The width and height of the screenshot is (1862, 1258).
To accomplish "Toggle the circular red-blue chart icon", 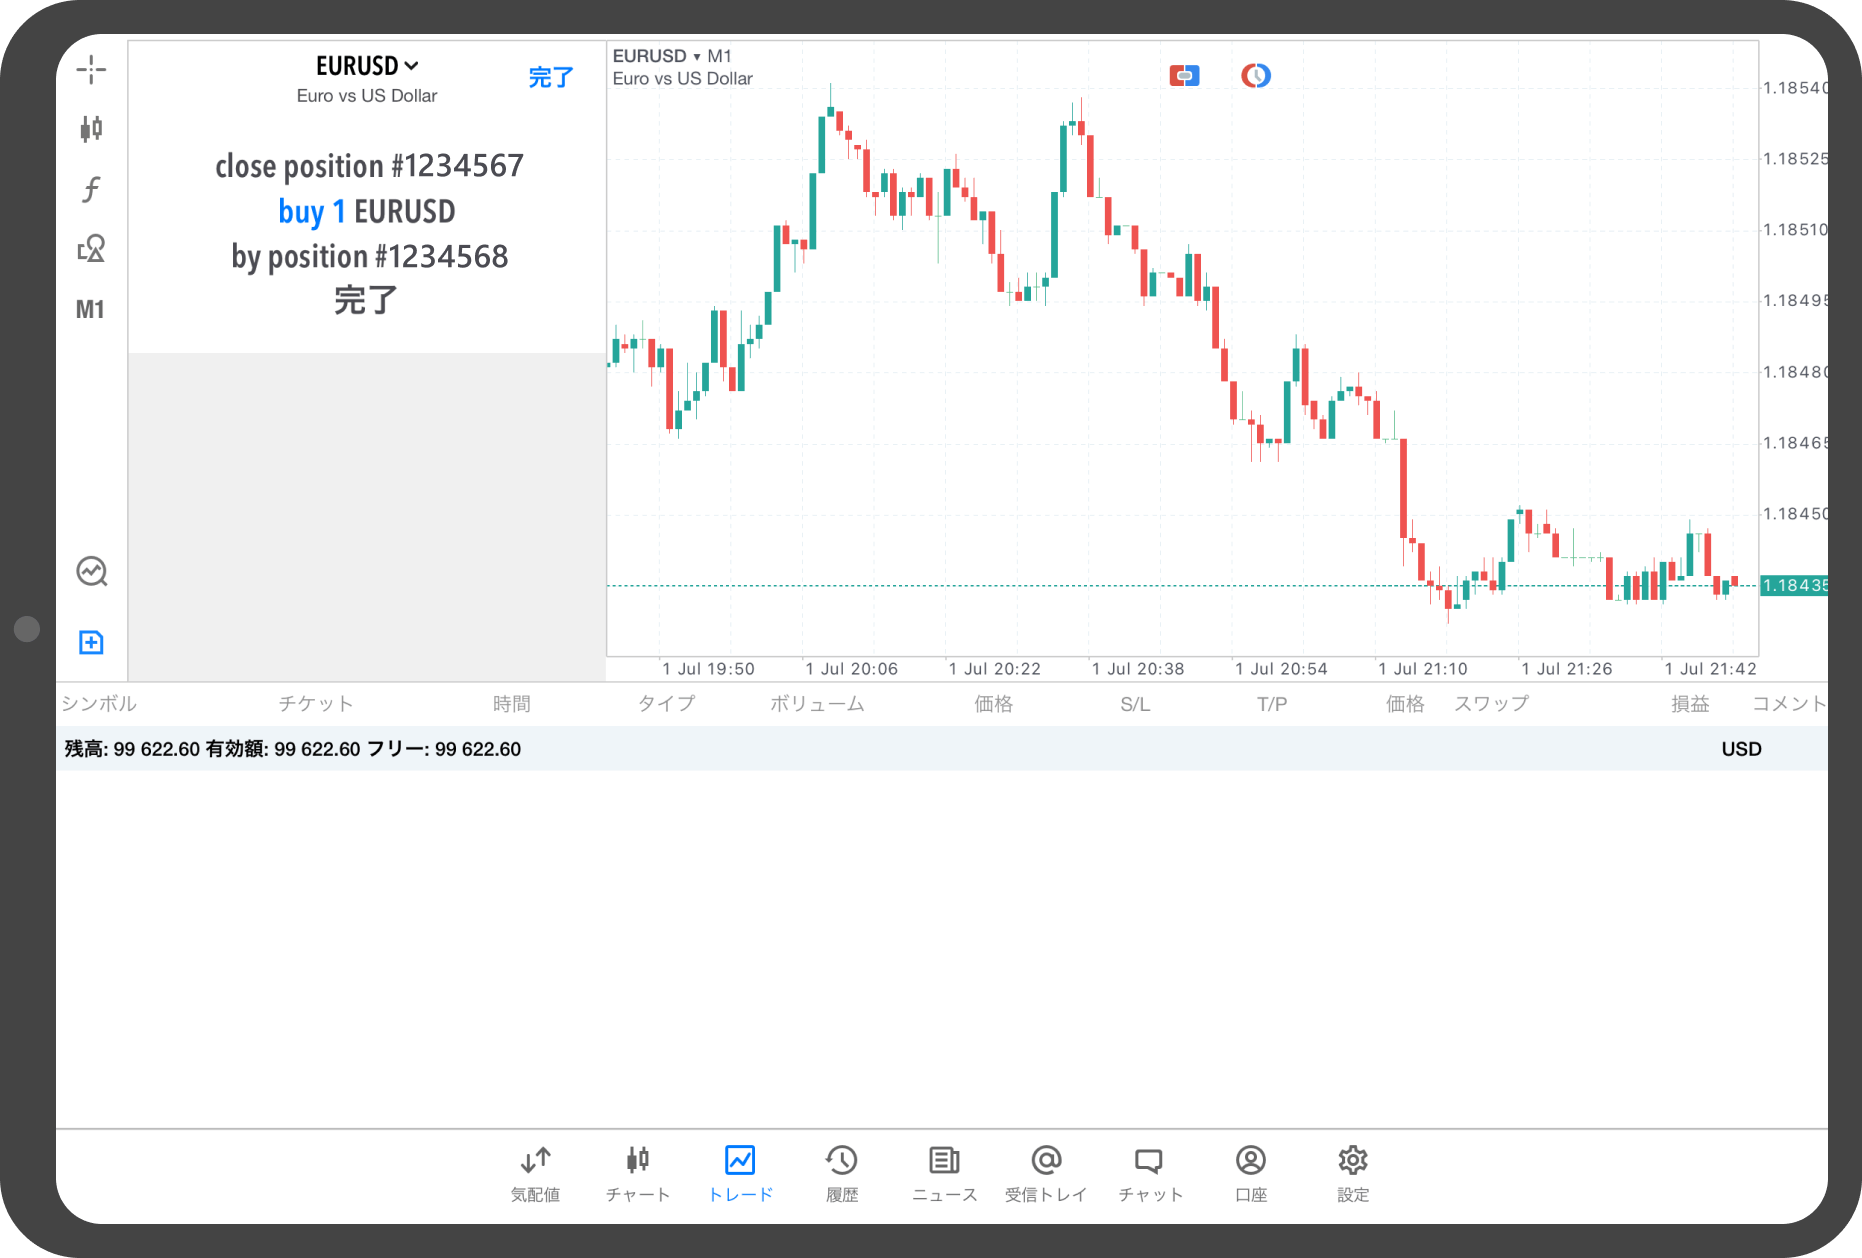I will click(x=1255, y=76).
